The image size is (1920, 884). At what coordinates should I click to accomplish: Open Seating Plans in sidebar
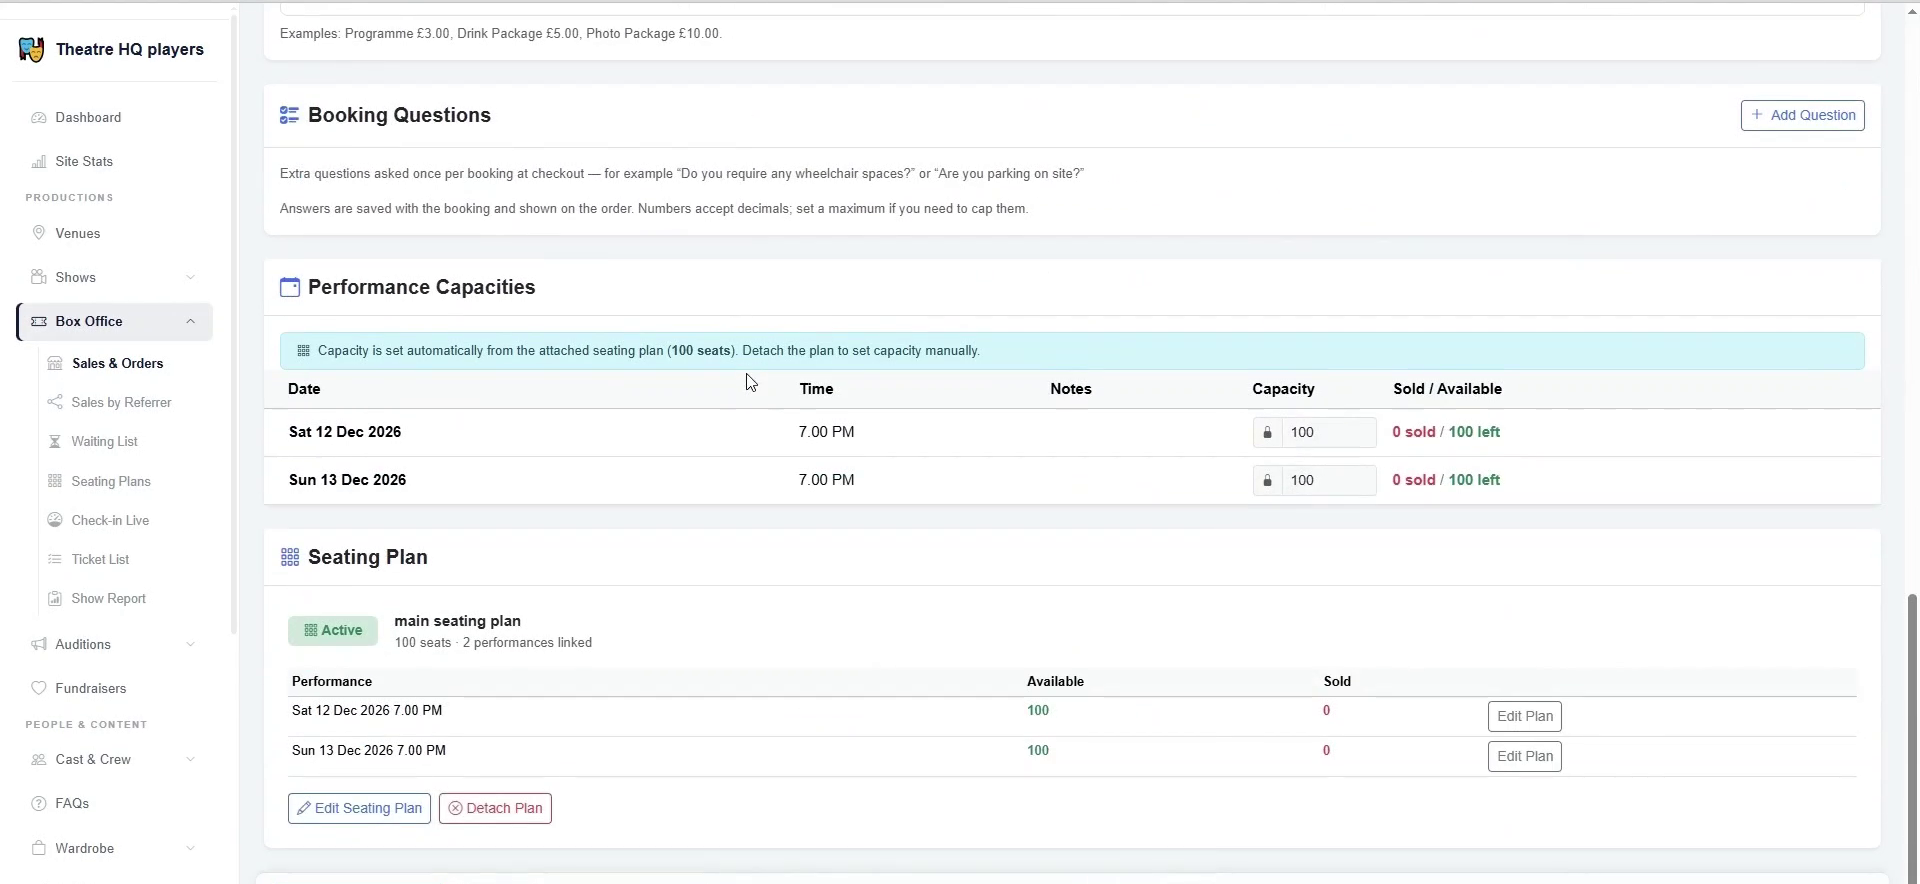111,481
